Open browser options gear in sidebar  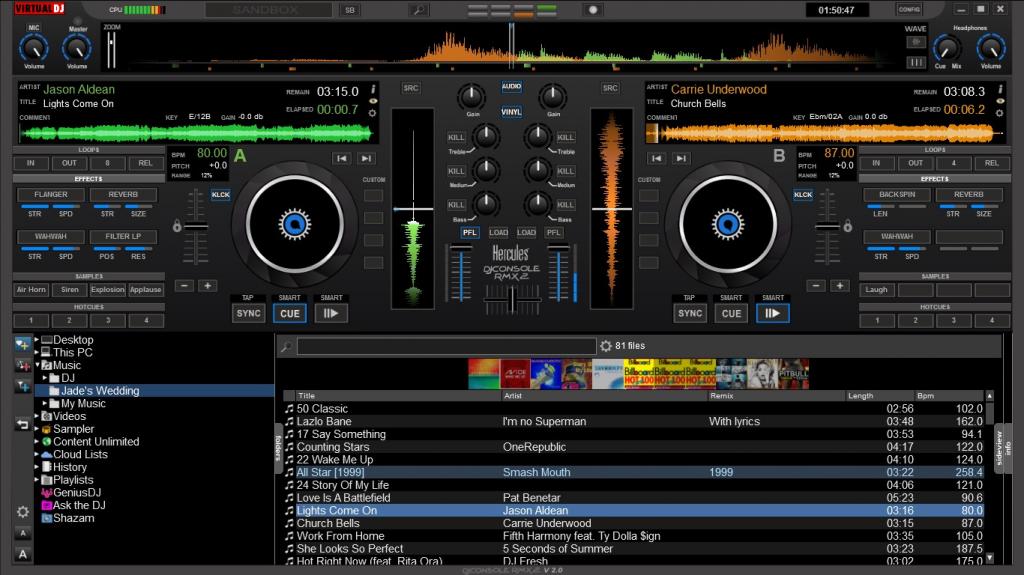22,512
